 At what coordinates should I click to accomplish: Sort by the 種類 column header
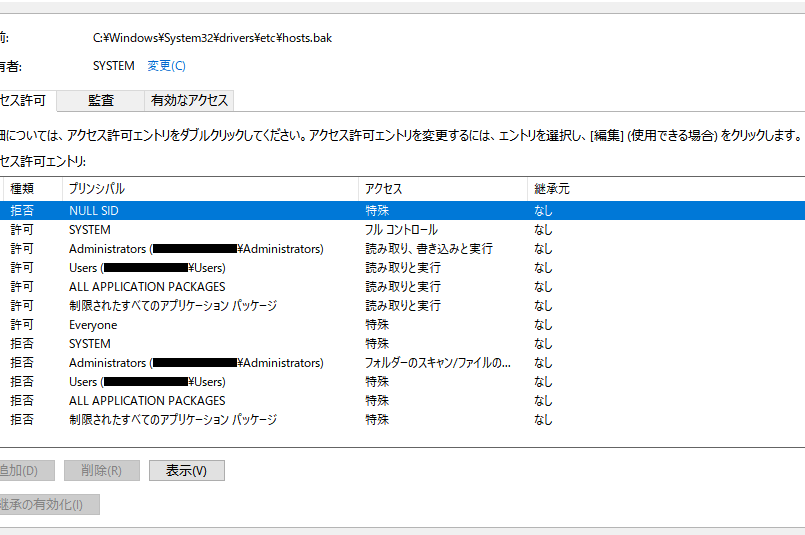(x=22, y=188)
